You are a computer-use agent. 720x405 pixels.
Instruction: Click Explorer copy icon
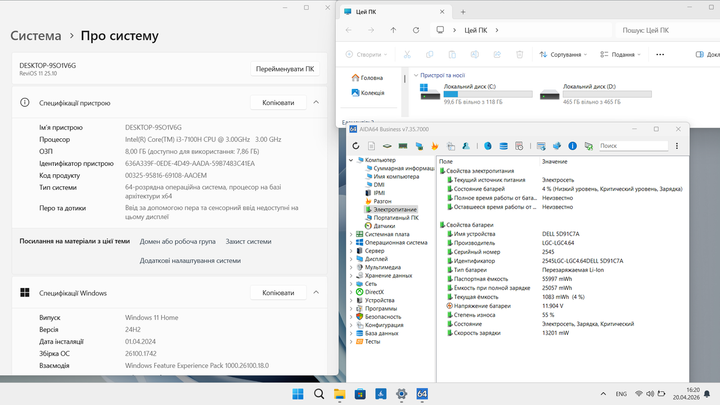429,55
